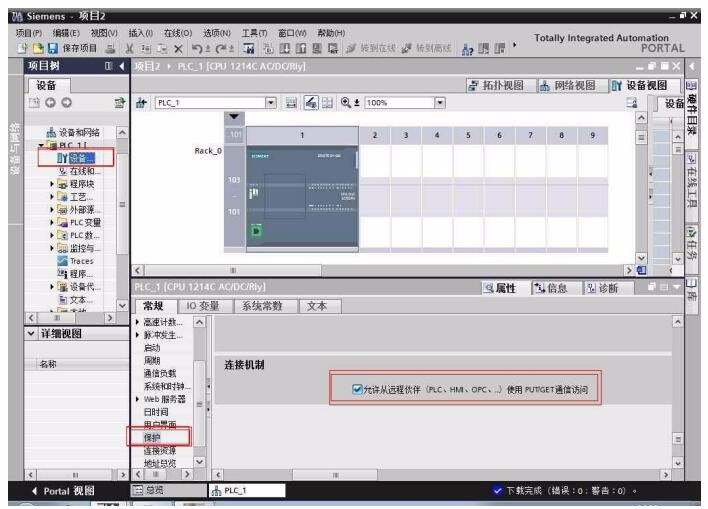Image resolution: width=708 pixels, height=509 pixels.
Task: Click the undo arrow icon
Action: (197, 49)
